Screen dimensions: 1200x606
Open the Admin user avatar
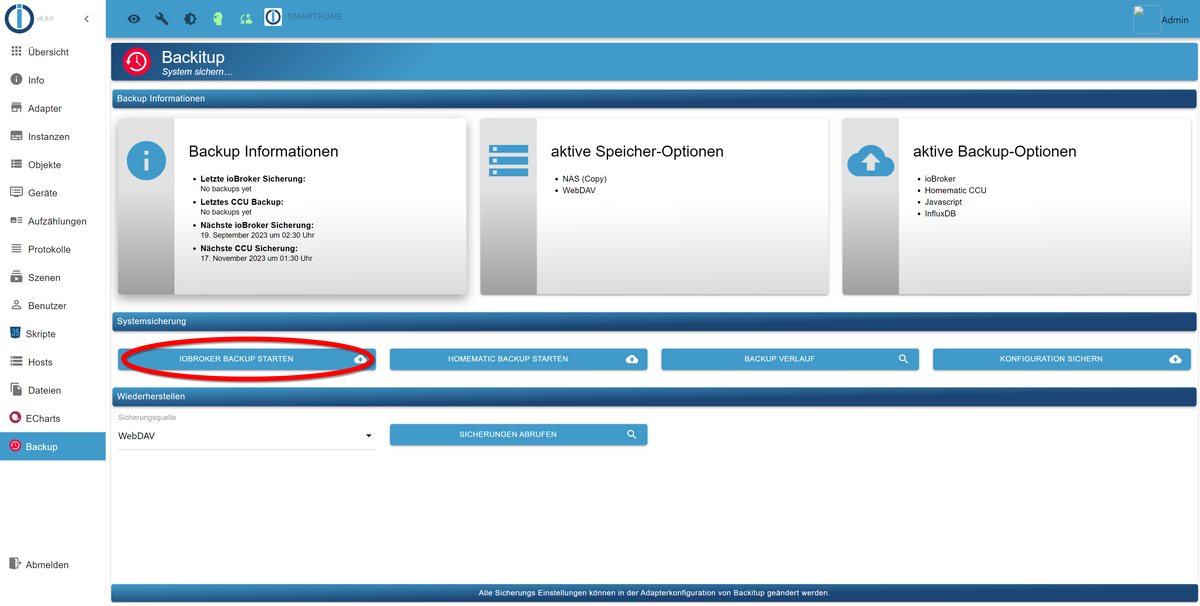click(1145, 19)
